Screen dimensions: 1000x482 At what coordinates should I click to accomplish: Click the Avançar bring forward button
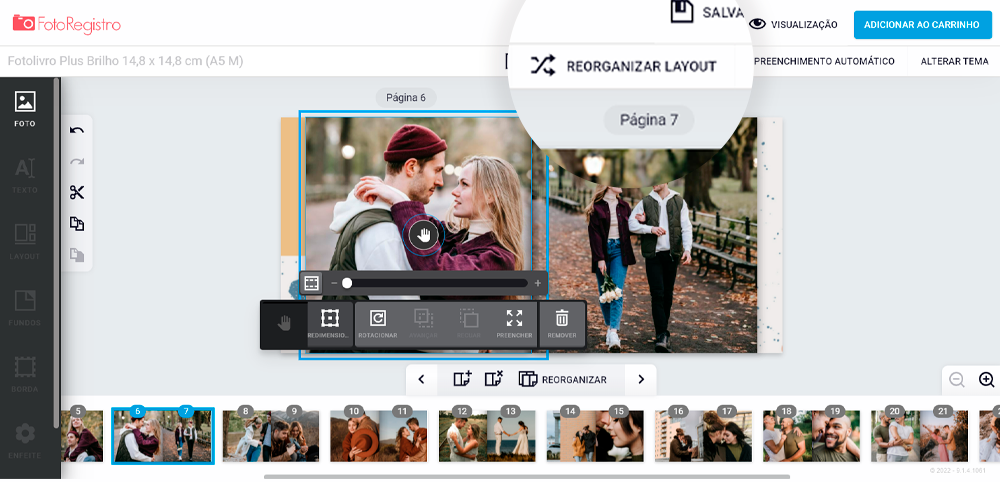tap(423, 325)
